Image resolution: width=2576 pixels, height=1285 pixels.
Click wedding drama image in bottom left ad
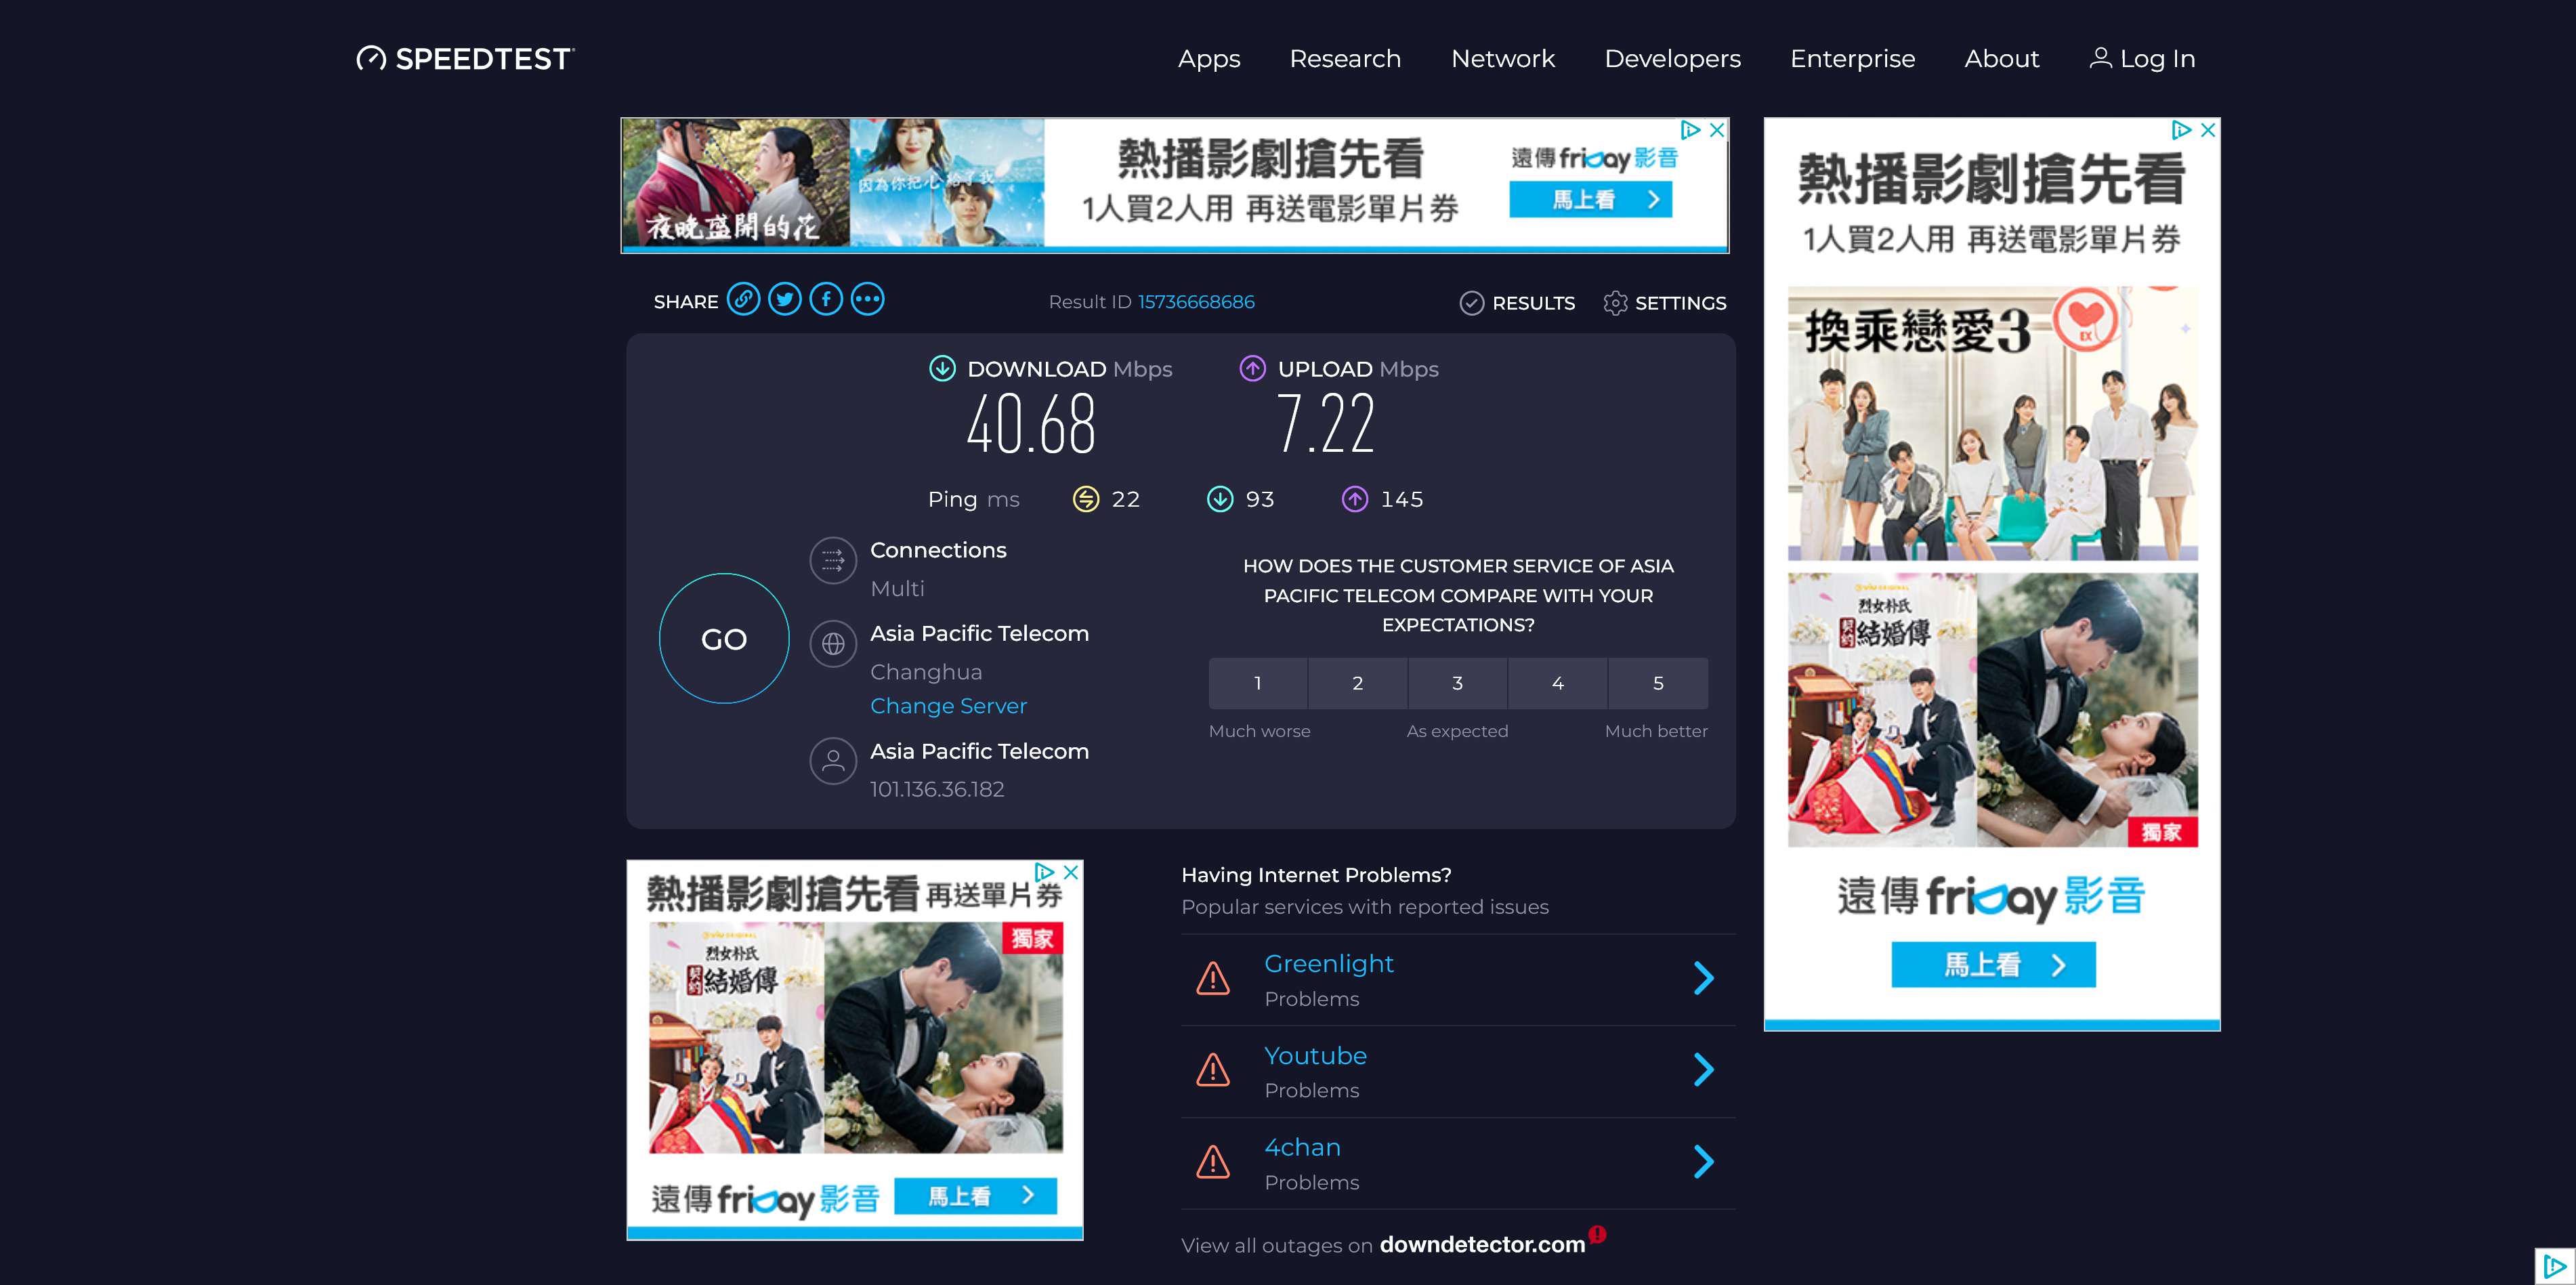pos(855,1038)
